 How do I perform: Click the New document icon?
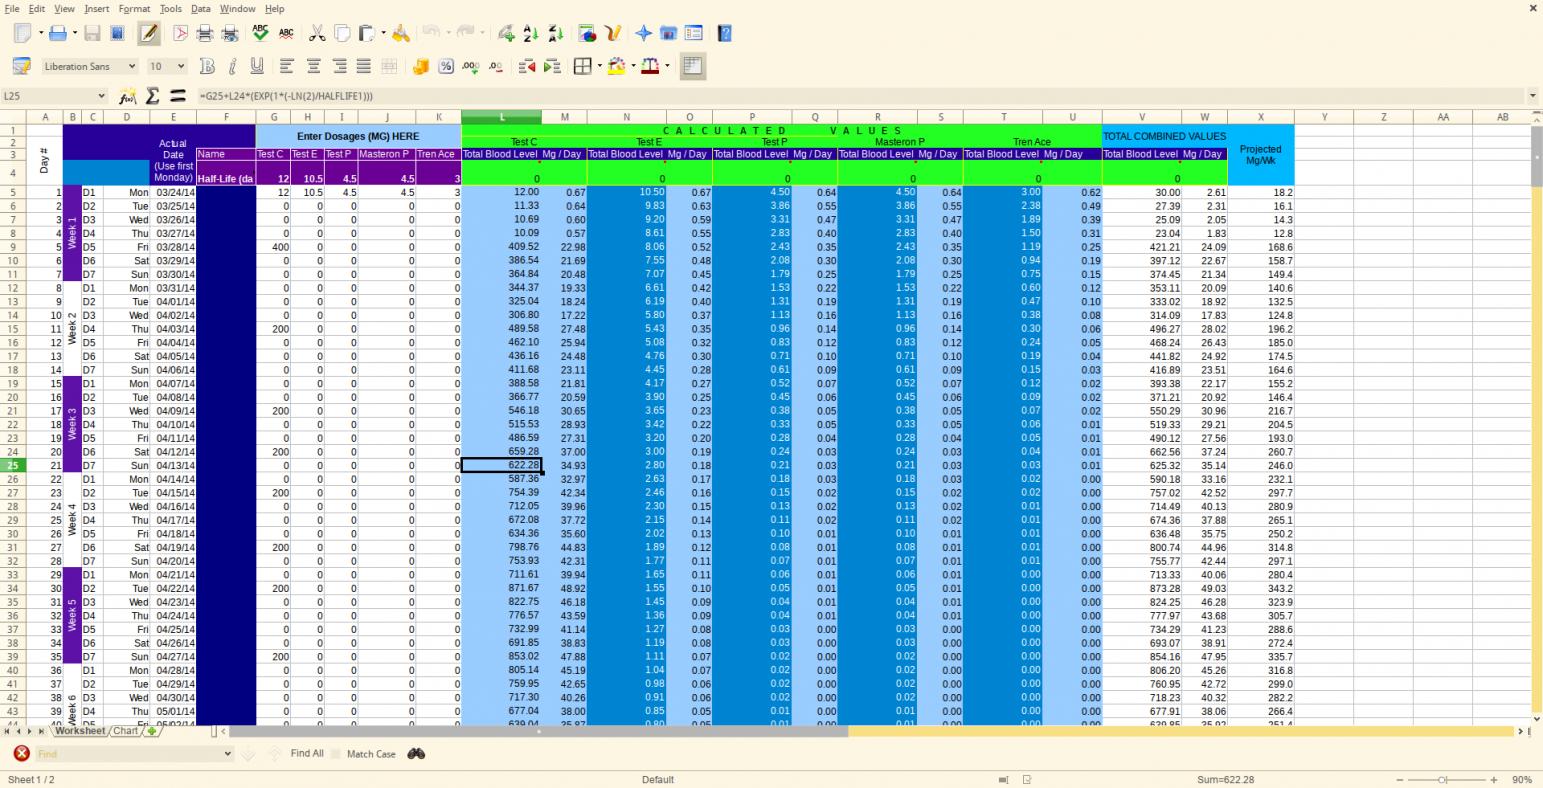(23, 33)
